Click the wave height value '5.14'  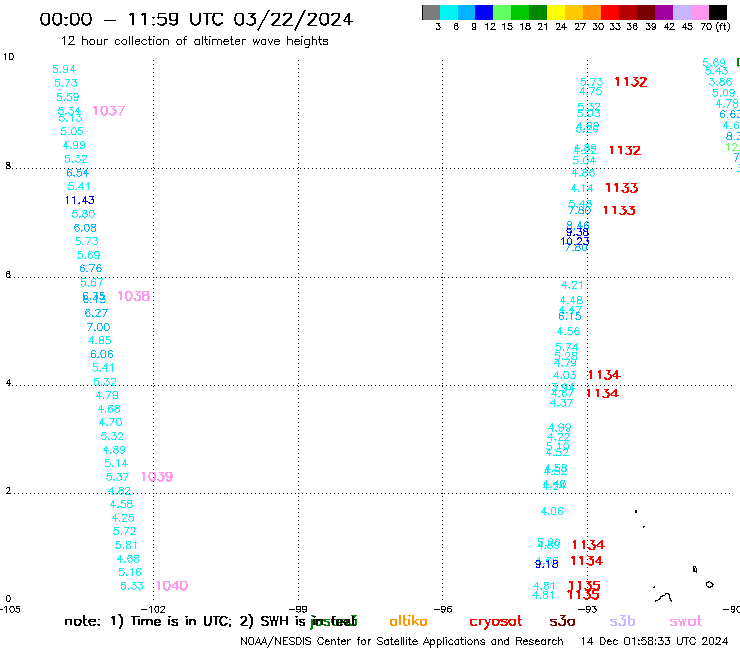[x=116, y=463]
